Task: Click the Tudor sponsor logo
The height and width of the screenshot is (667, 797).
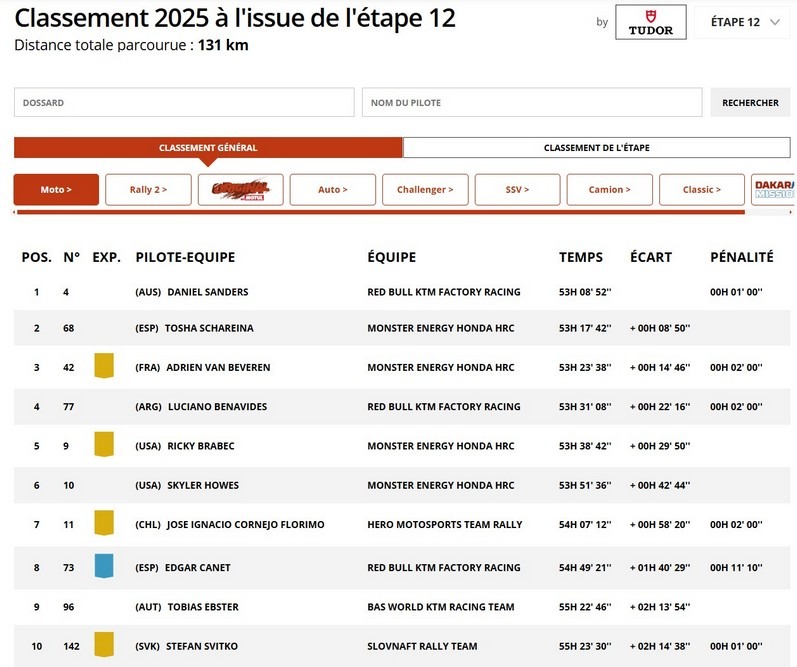Action: point(651,22)
